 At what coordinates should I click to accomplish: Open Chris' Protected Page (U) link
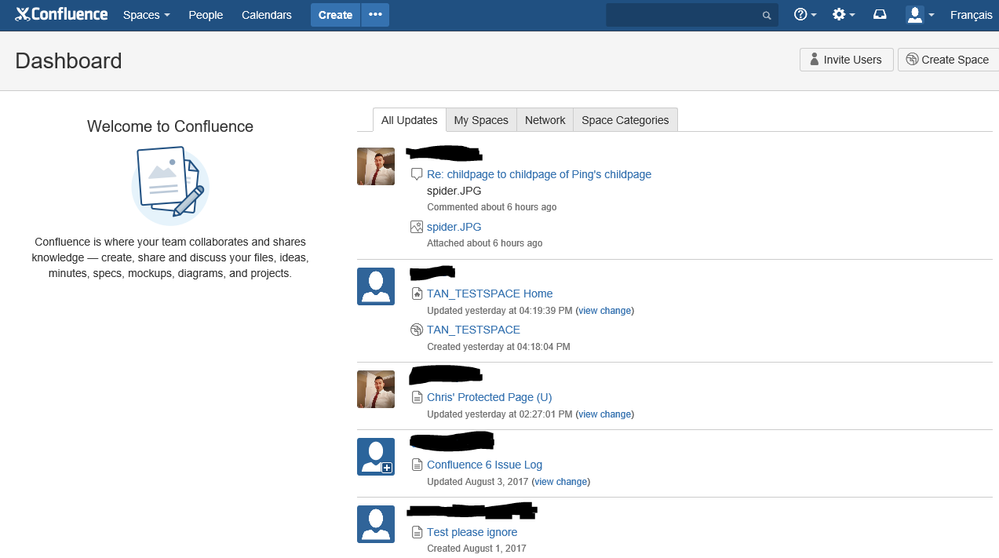[x=489, y=397]
